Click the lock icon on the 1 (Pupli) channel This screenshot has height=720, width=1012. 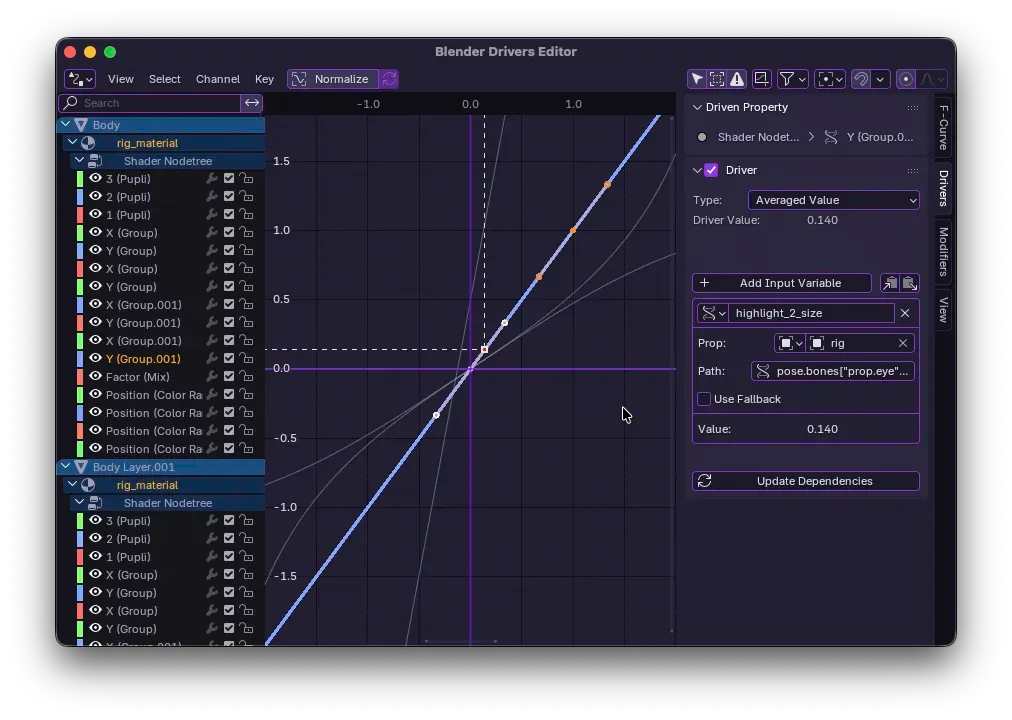click(245, 214)
